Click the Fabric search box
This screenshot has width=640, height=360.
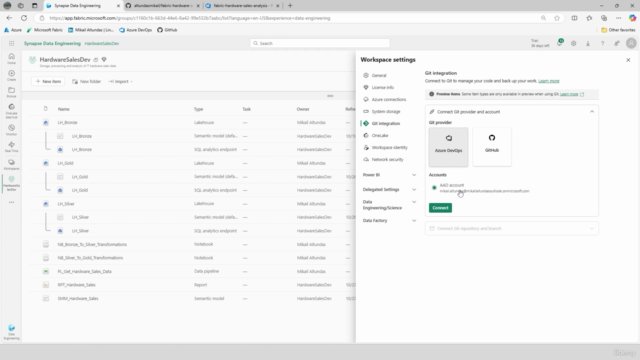(320, 43)
